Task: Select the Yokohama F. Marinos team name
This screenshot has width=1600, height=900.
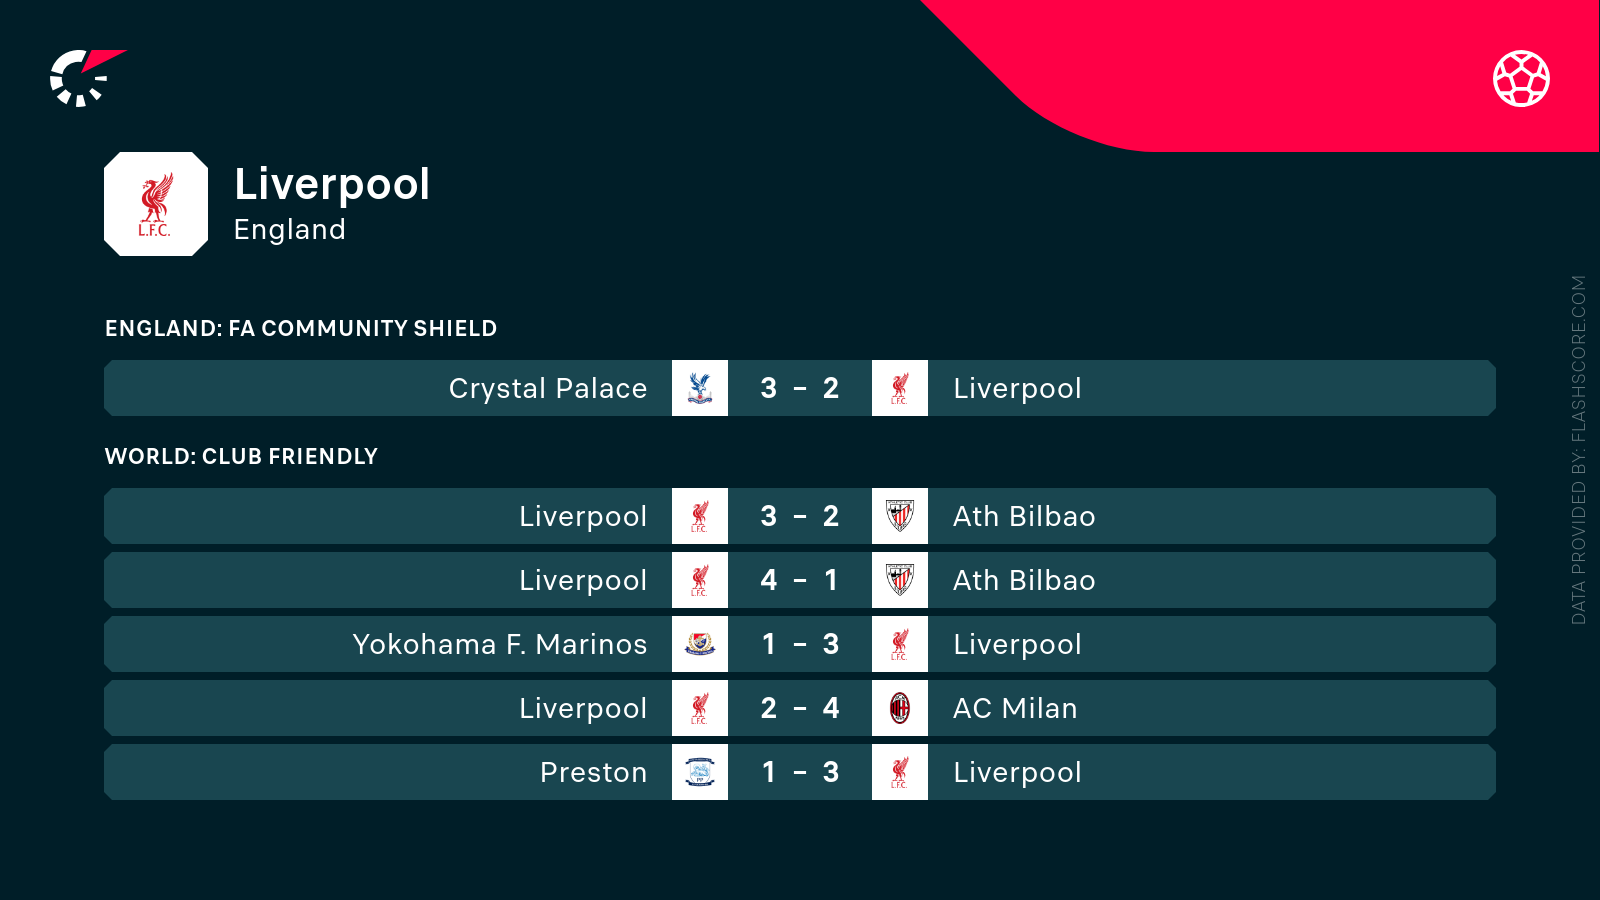Action: 500,644
